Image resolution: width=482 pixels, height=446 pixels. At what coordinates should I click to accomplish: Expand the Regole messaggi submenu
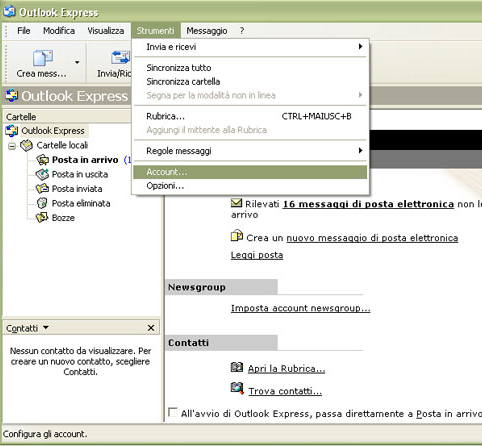click(250, 151)
